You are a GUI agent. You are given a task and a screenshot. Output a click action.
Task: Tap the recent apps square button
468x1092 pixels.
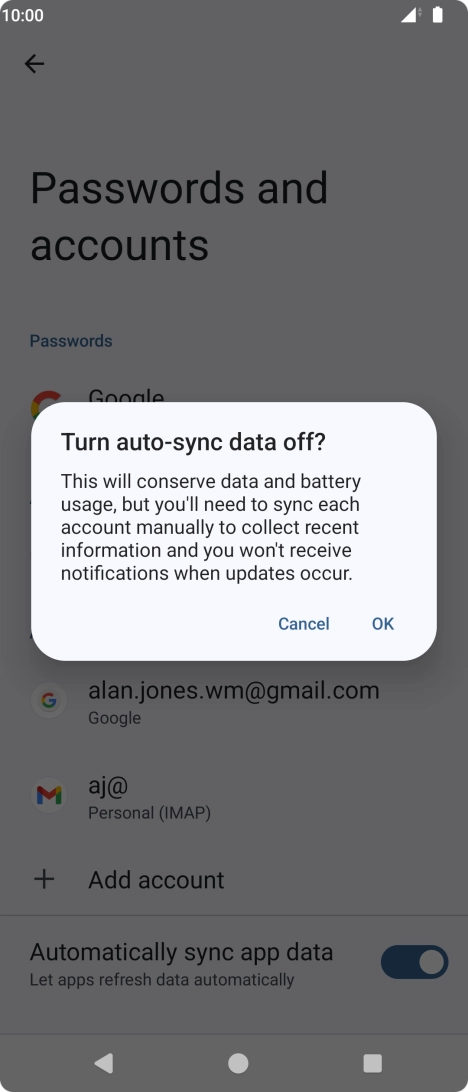(373, 1063)
